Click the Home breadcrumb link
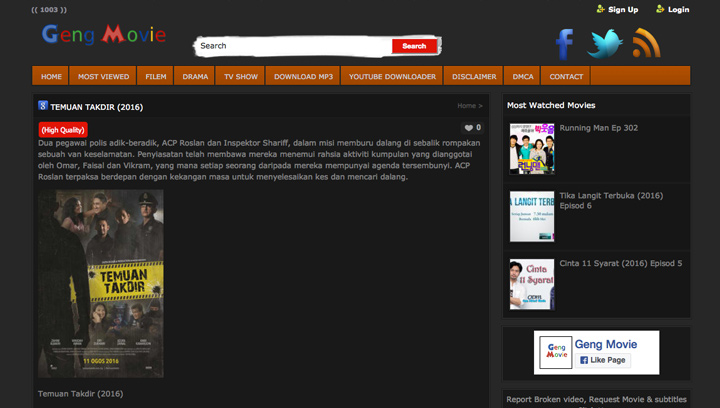The height and width of the screenshot is (408, 720). point(467,106)
